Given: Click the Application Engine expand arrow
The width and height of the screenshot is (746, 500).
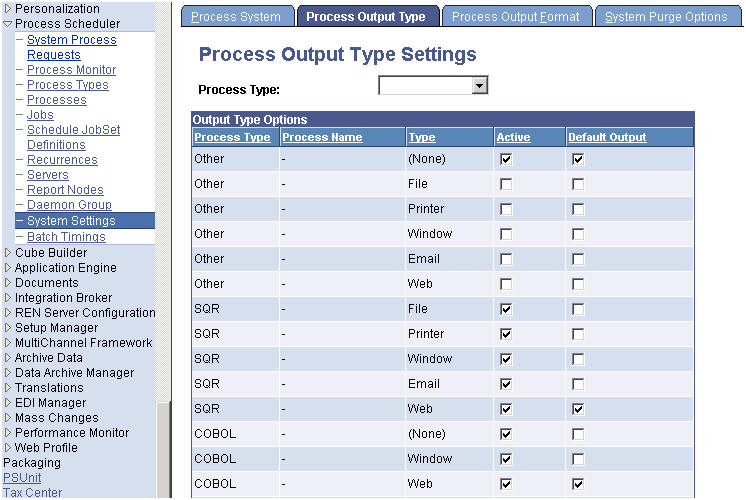Looking at the screenshot, I should (x=8, y=268).
